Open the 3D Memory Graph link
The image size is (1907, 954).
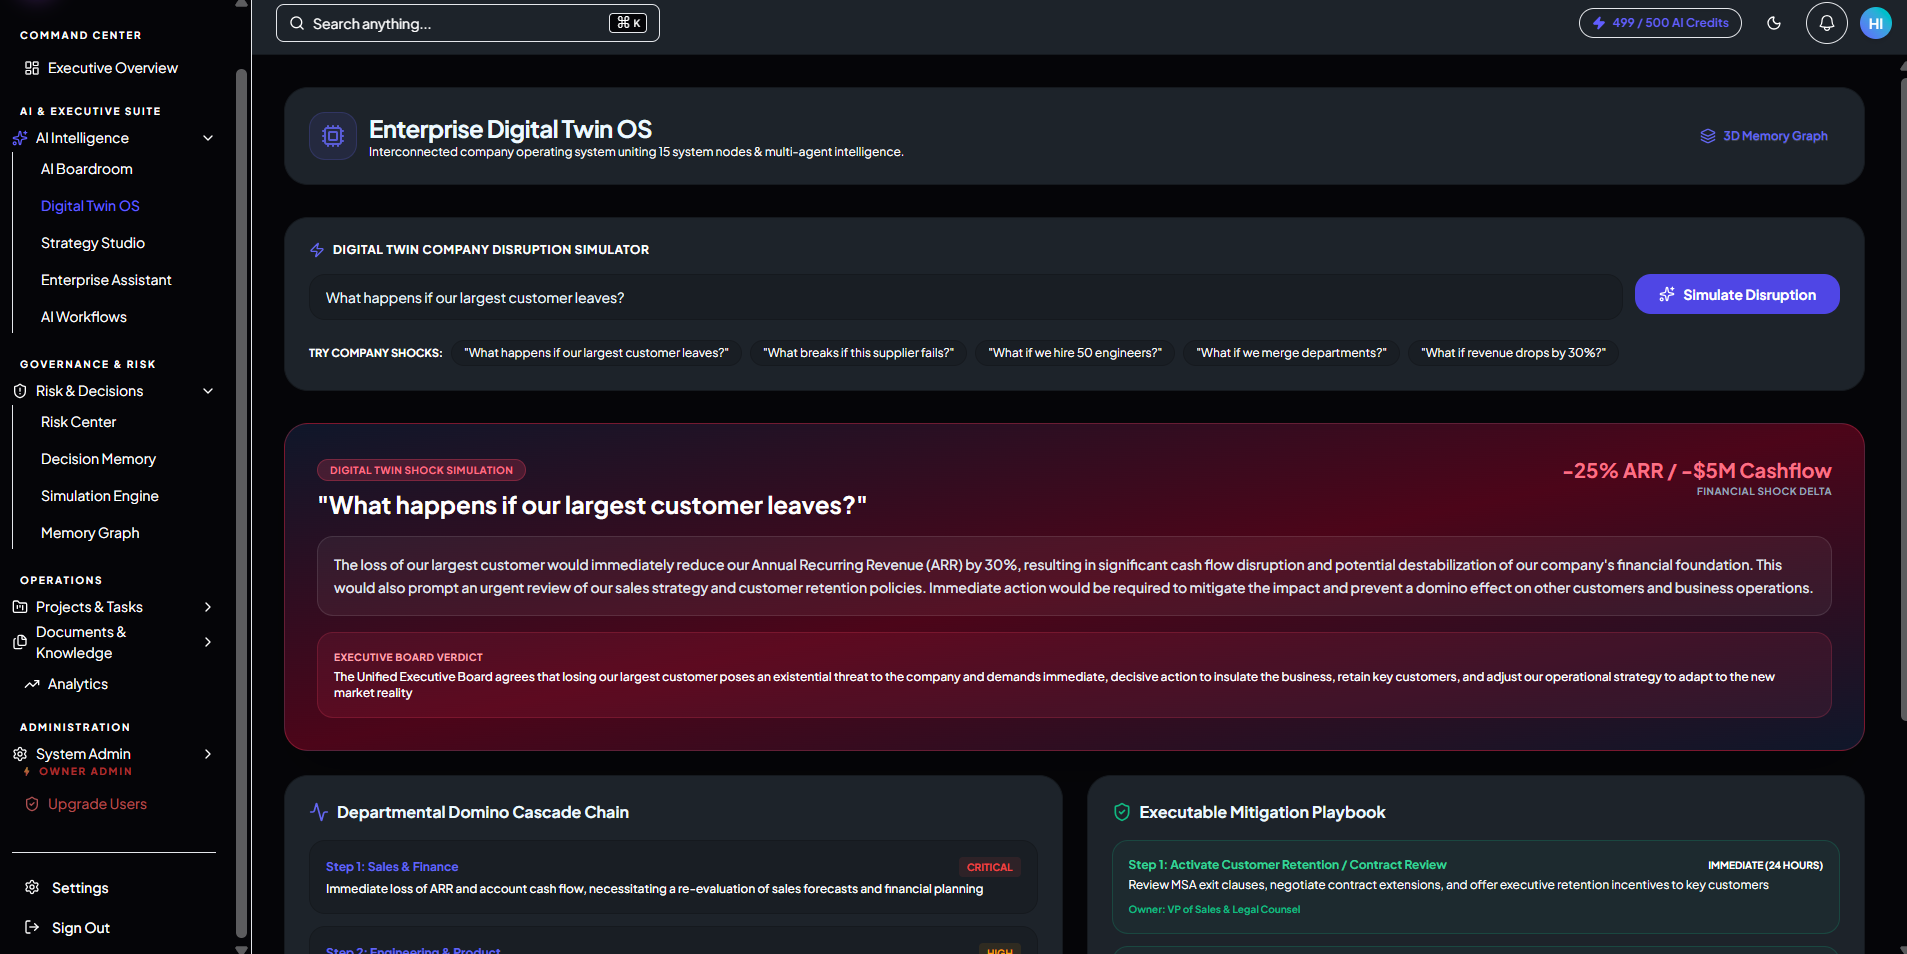[x=1764, y=136]
